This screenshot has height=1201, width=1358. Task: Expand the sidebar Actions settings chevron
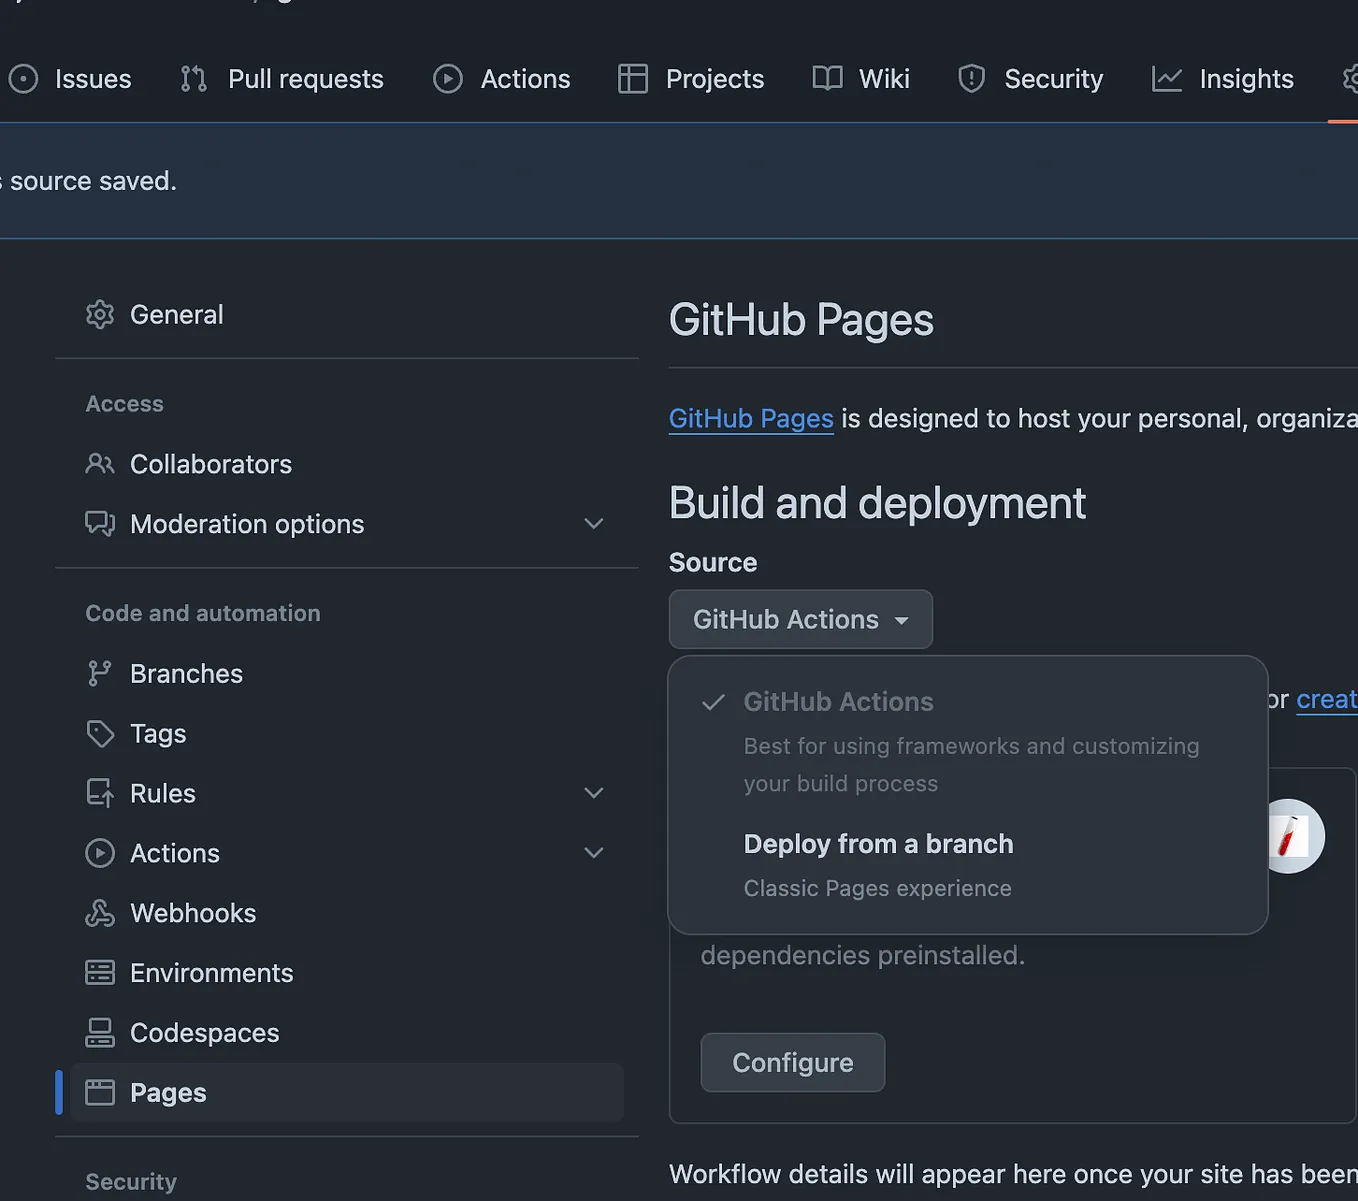[x=594, y=853]
